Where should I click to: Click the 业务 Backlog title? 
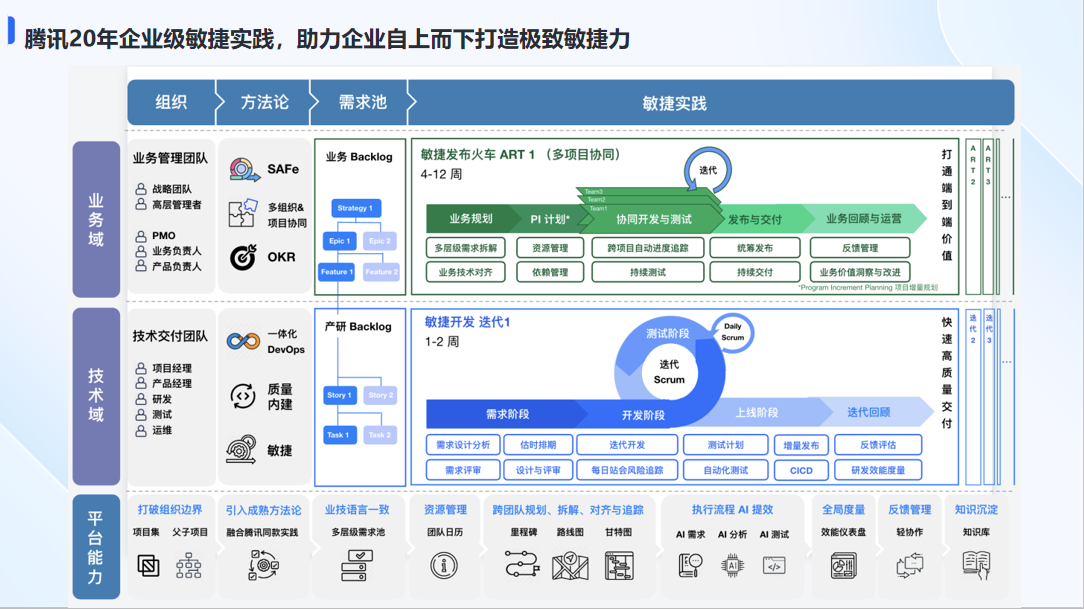[359, 157]
